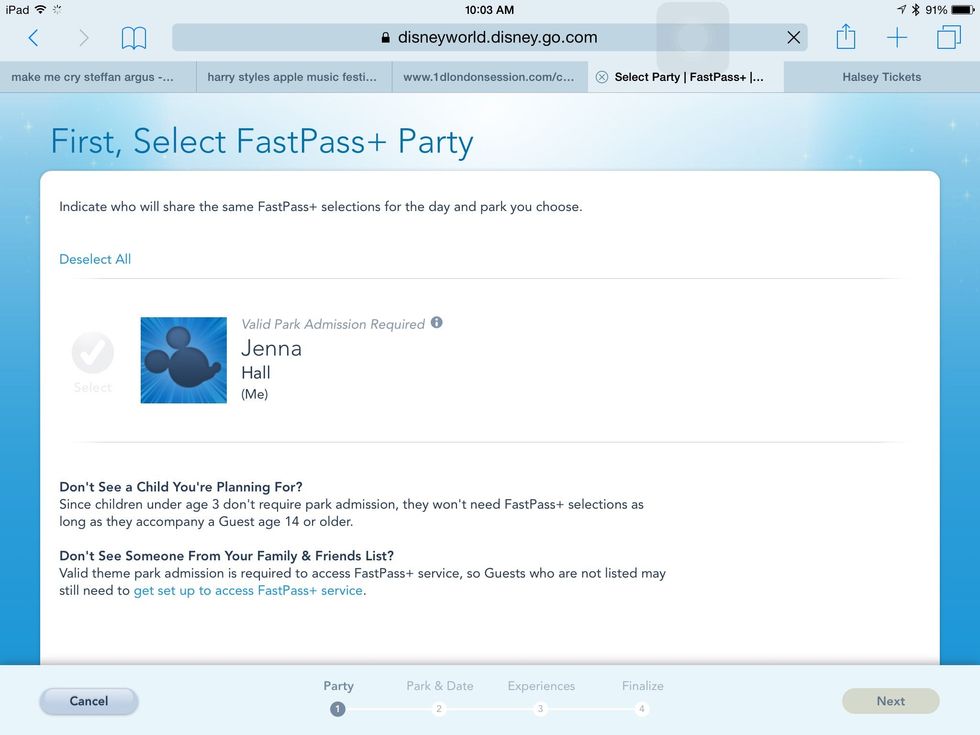Viewport: 980px width, 735px height.
Task: Switch to the harry styles apple music tab
Action: [x=294, y=78]
